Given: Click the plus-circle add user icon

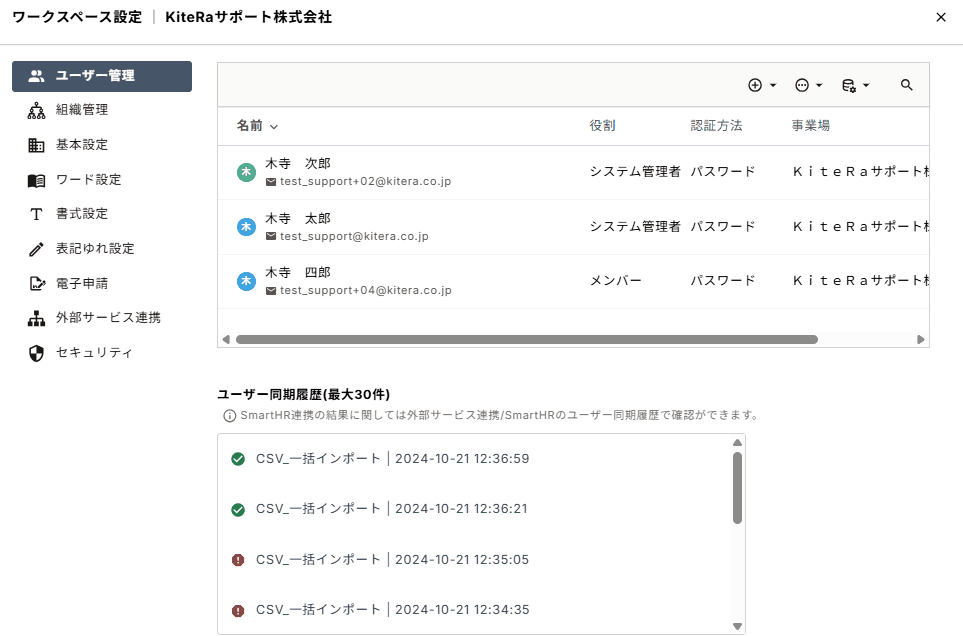Looking at the screenshot, I should click(755, 85).
